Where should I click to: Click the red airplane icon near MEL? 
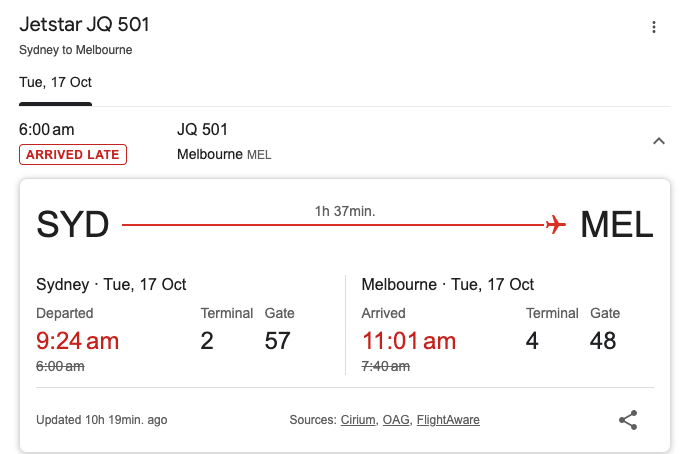pyautogui.click(x=556, y=225)
